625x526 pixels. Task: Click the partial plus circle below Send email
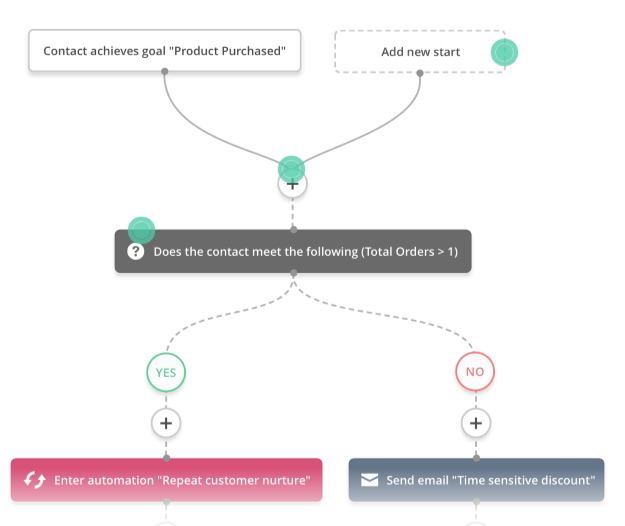pyautogui.click(x=475, y=522)
